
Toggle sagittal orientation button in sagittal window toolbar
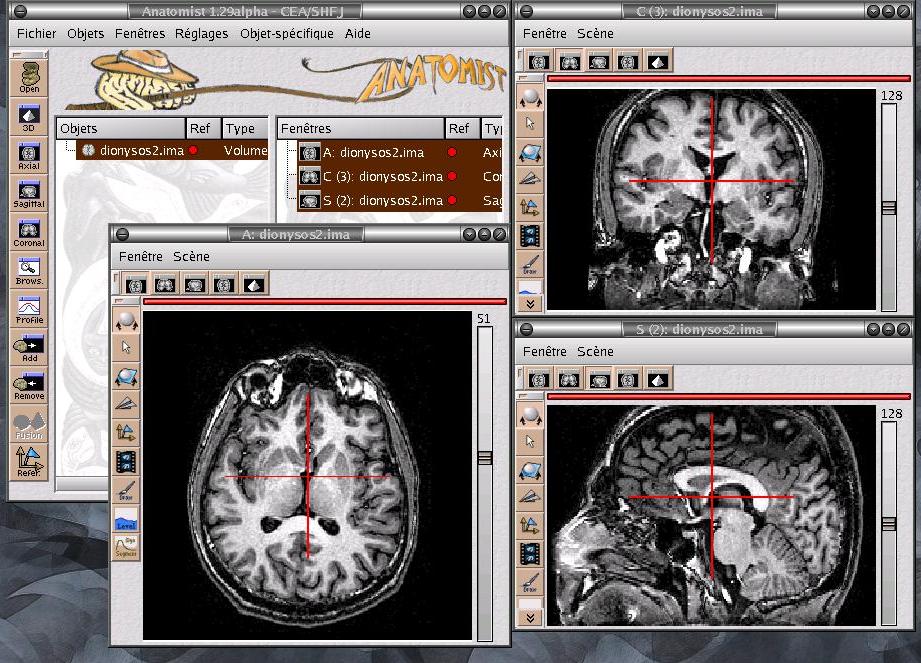pyautogui.click(x=599, y=379)
